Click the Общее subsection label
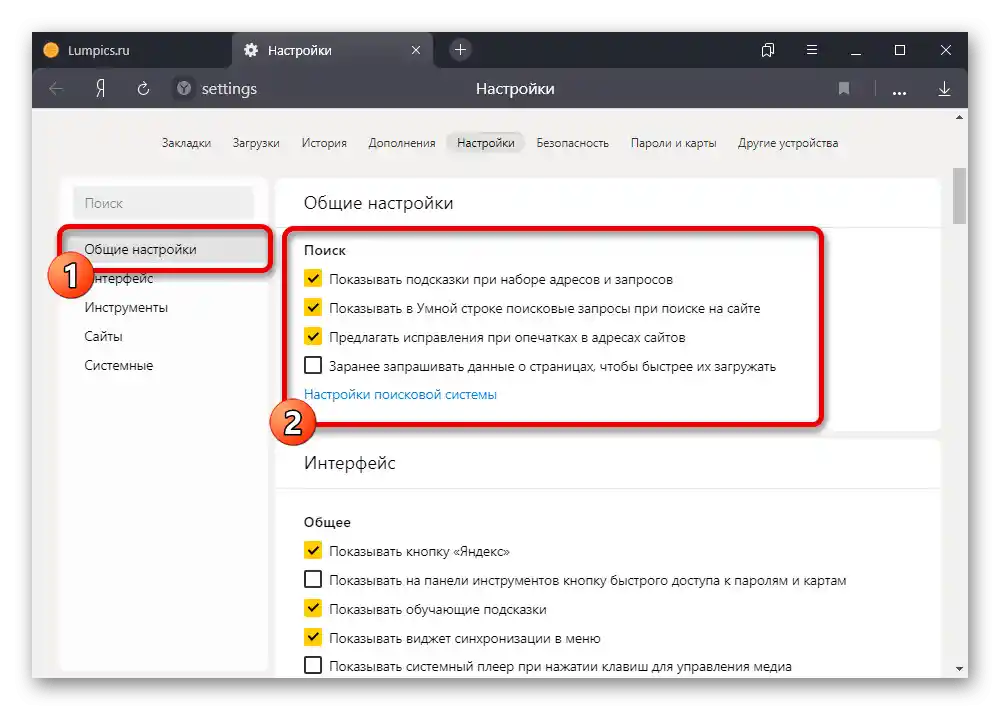 coord(327,522)
